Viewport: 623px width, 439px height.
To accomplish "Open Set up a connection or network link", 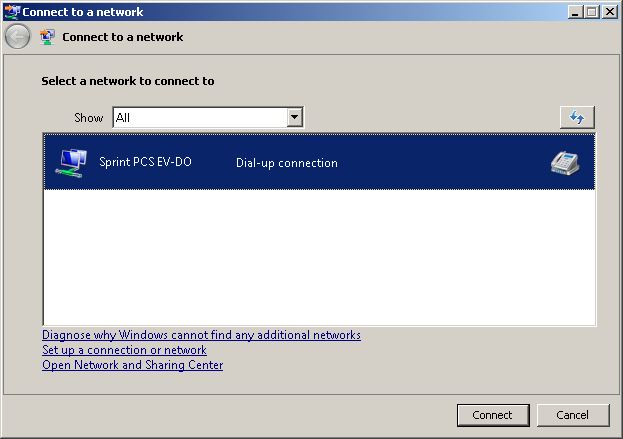I will (x=124, y=350).
